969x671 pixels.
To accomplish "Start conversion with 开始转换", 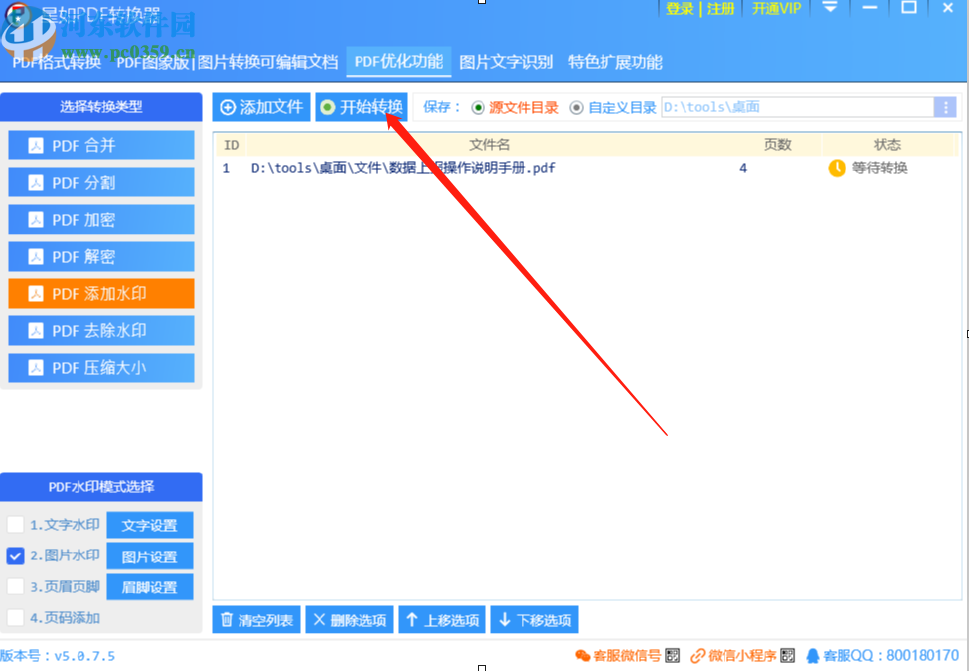I will (x=361, y=106).
